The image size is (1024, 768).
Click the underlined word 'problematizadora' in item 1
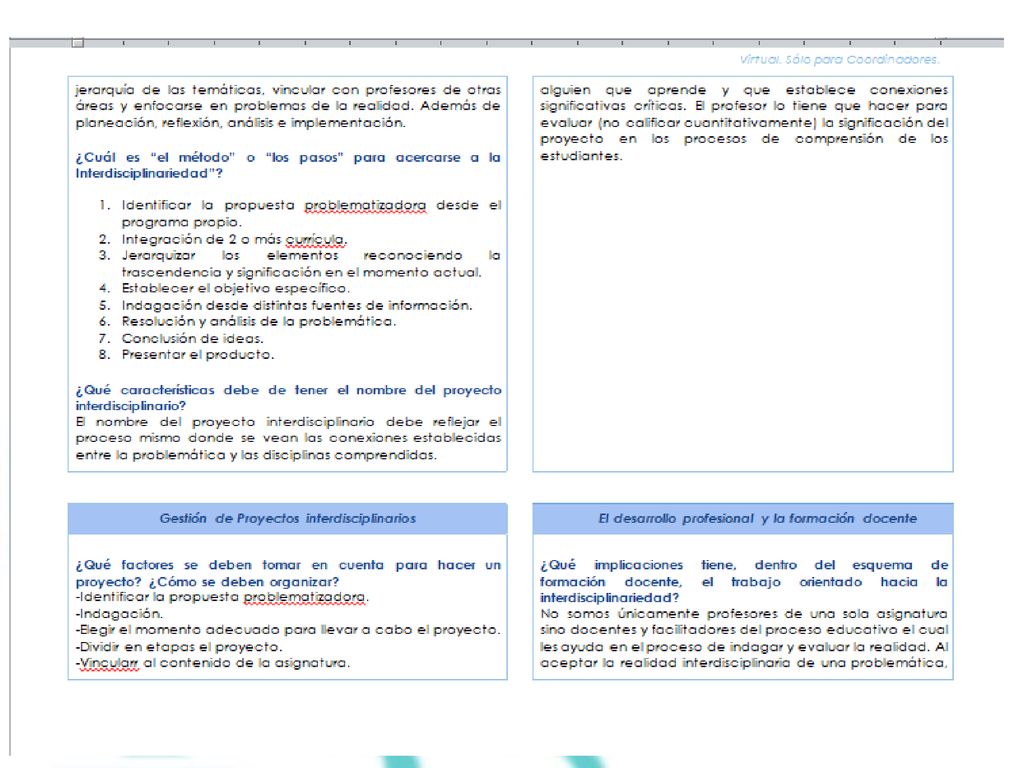coord(365,206)
